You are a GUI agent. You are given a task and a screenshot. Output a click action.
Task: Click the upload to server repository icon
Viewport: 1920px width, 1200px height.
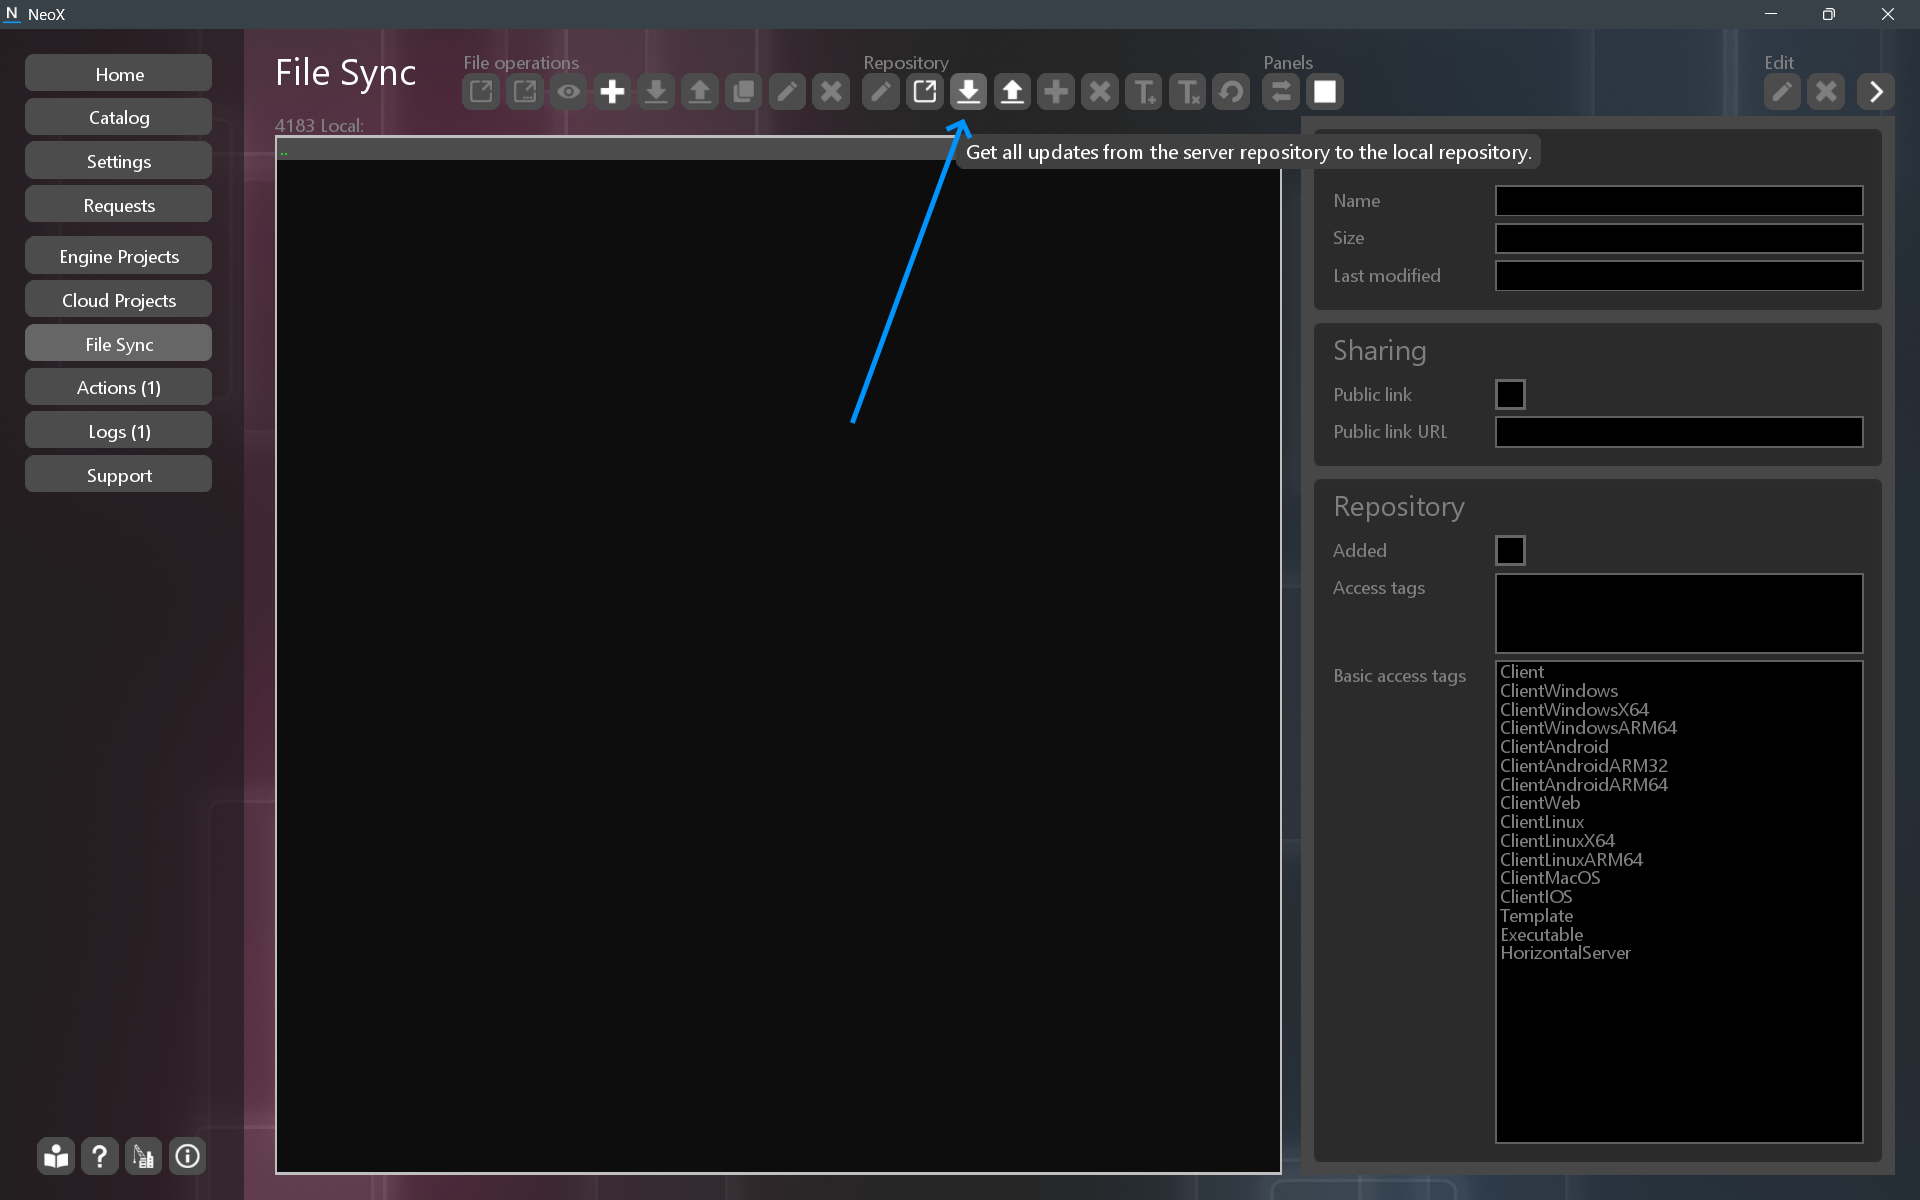(1012, 91)
